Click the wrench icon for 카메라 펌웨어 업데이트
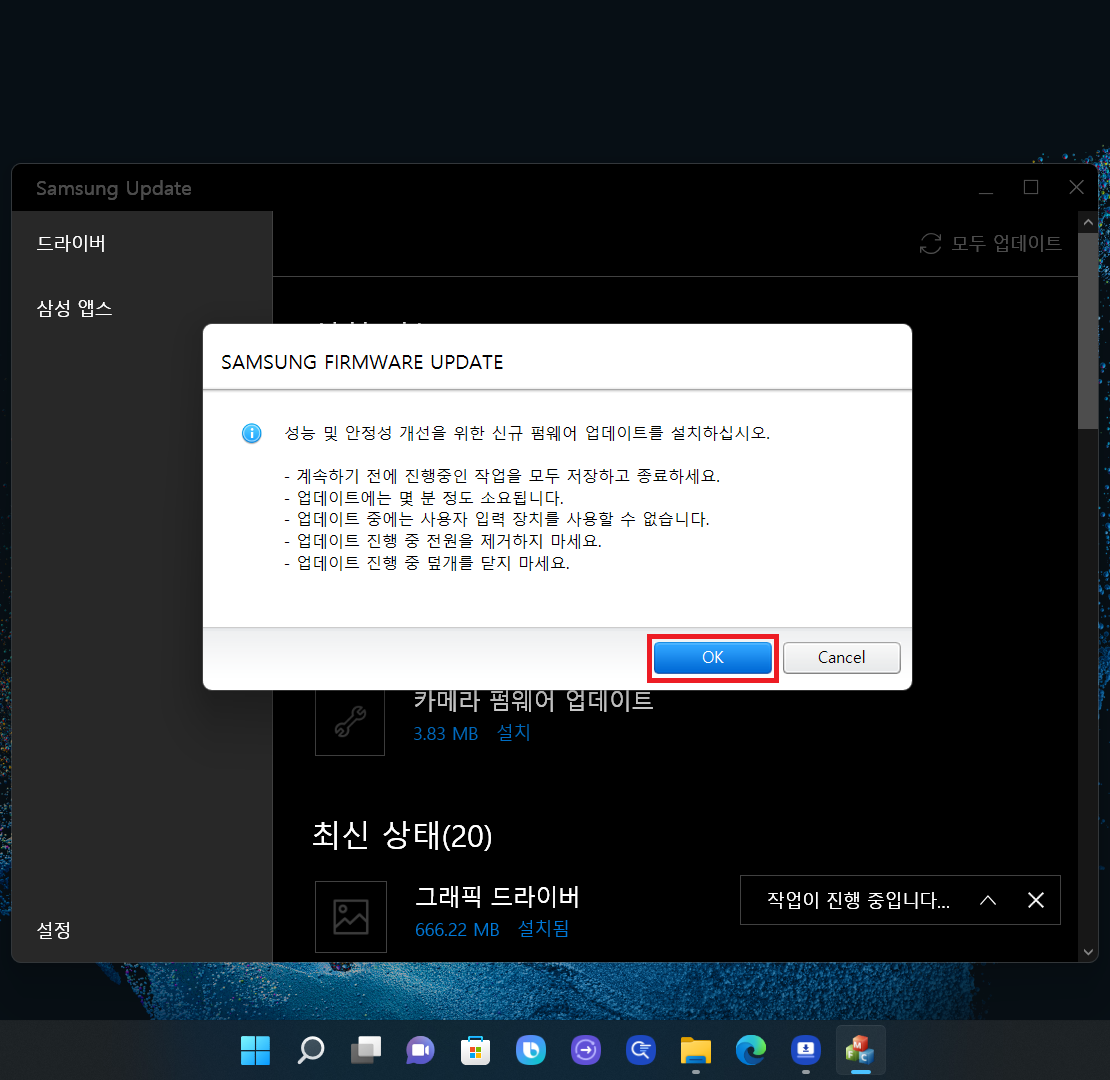Image resolution: width=1110 pixels, height=1080 pixels. pos(350,722)
